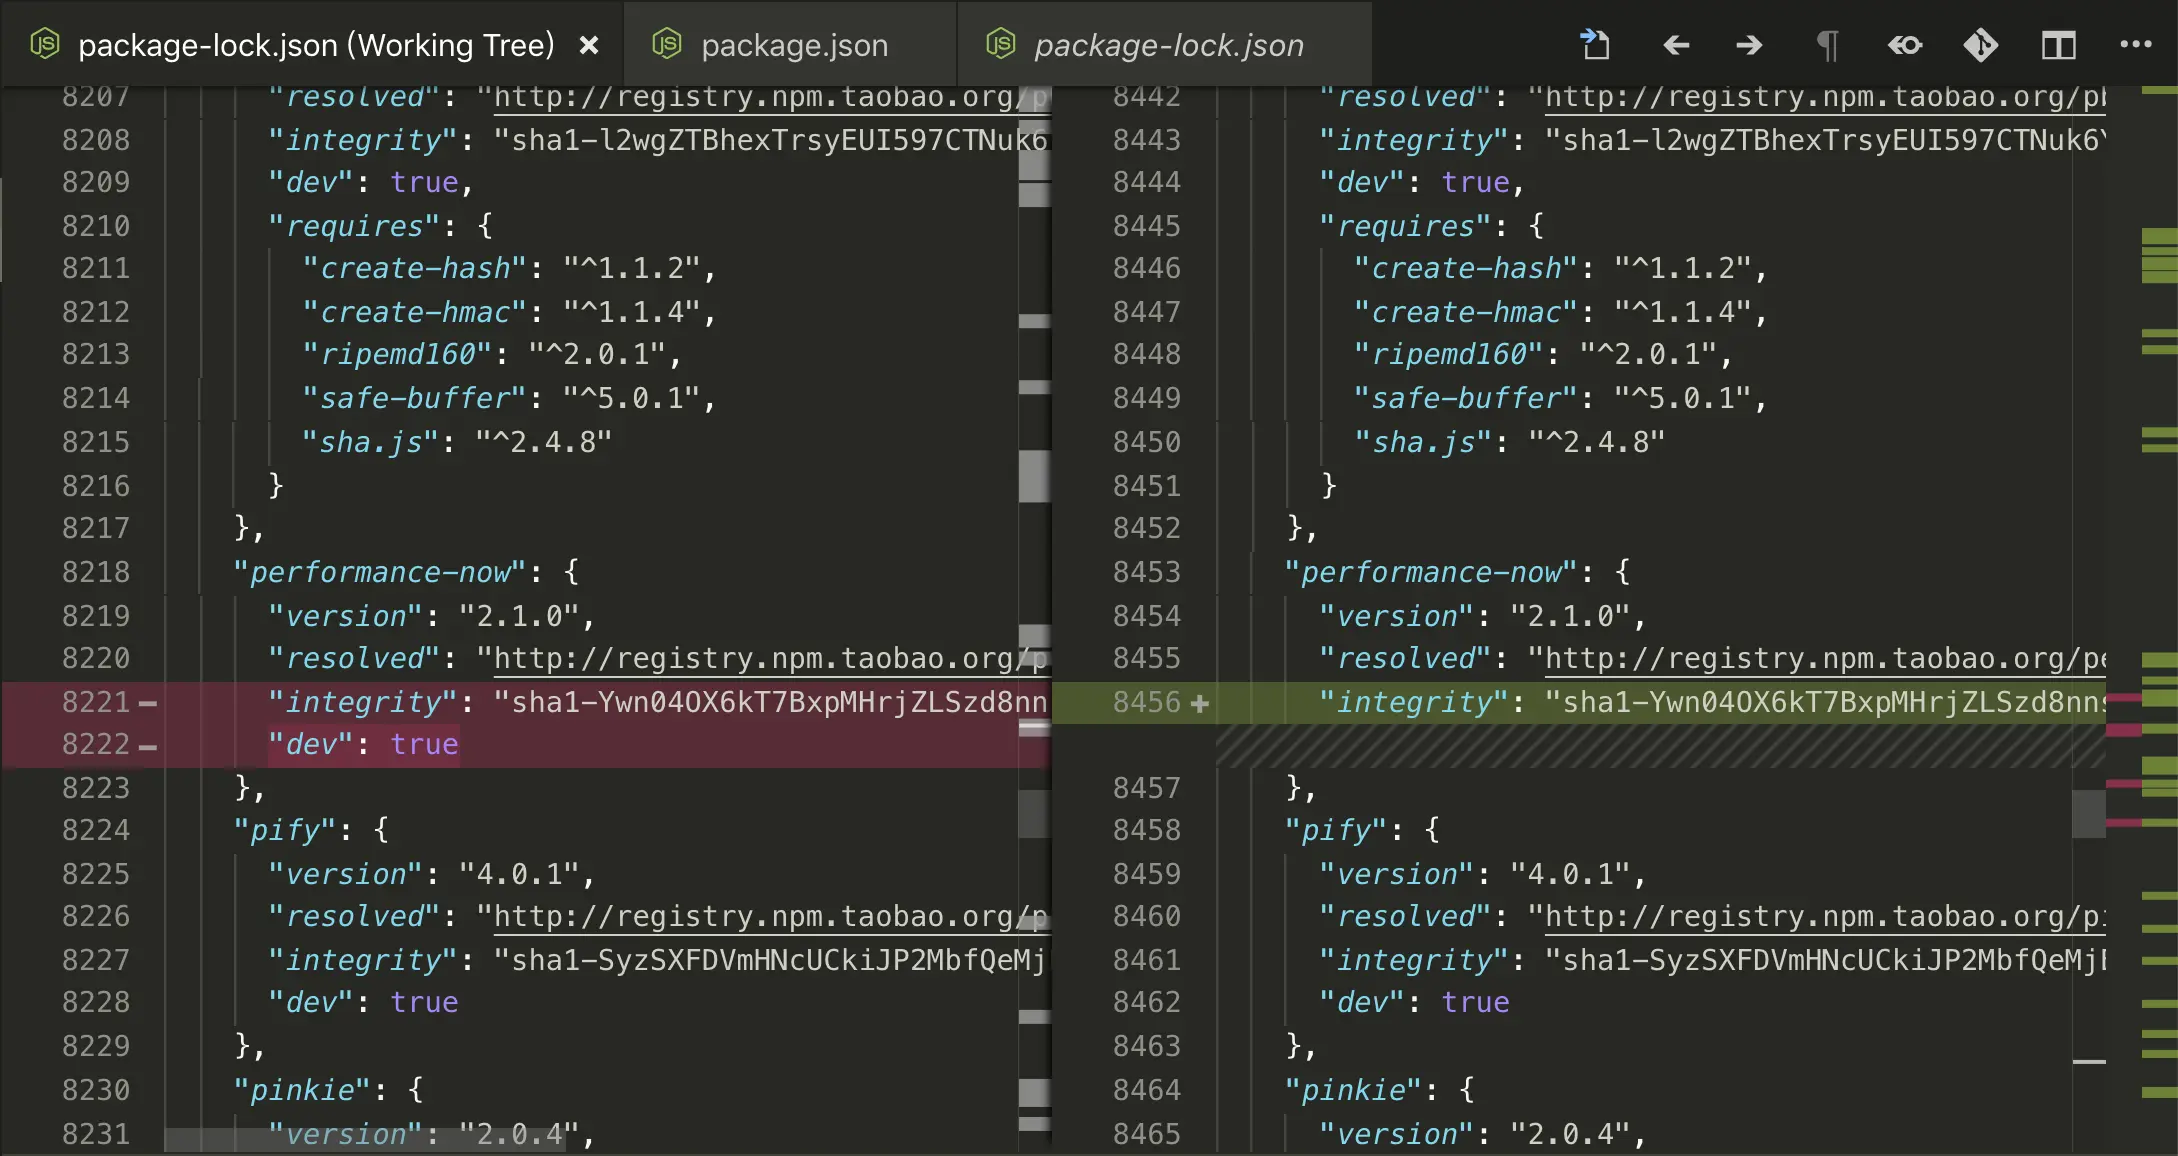The height and width of the screenshot is (1156, 2178).
Task: Click plus marker on line 8456
Action: click(x=1200, y=704)
